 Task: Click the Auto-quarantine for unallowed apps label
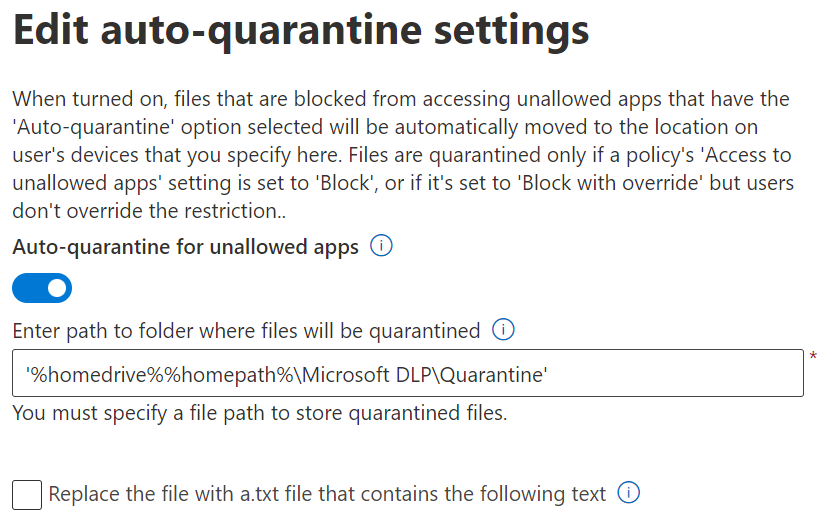click(186, 246)
